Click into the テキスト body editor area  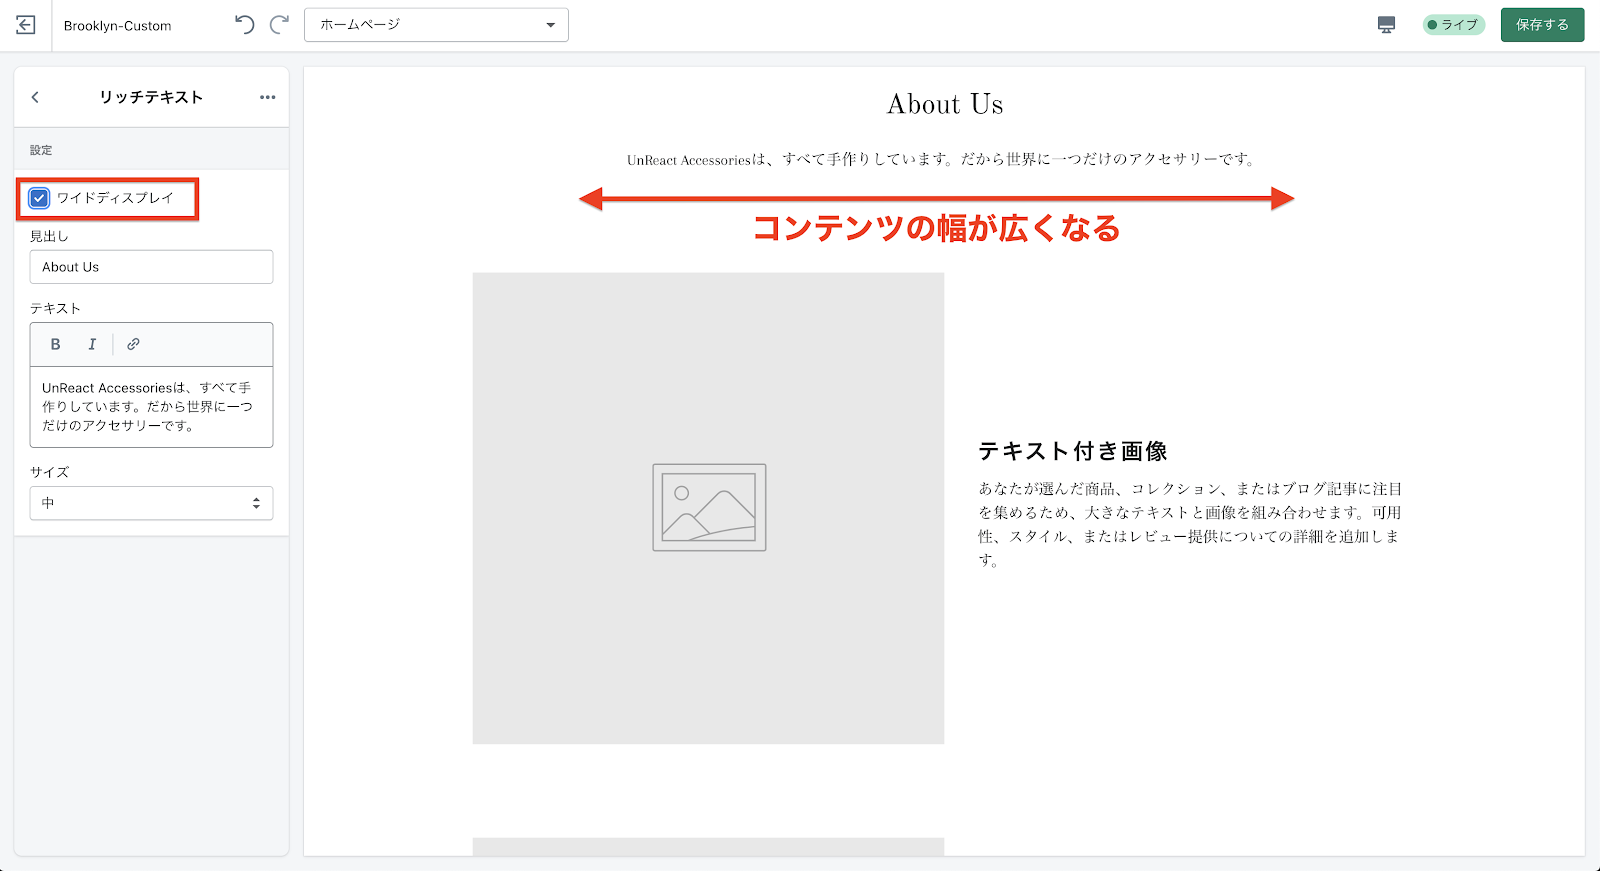[151, 406]
